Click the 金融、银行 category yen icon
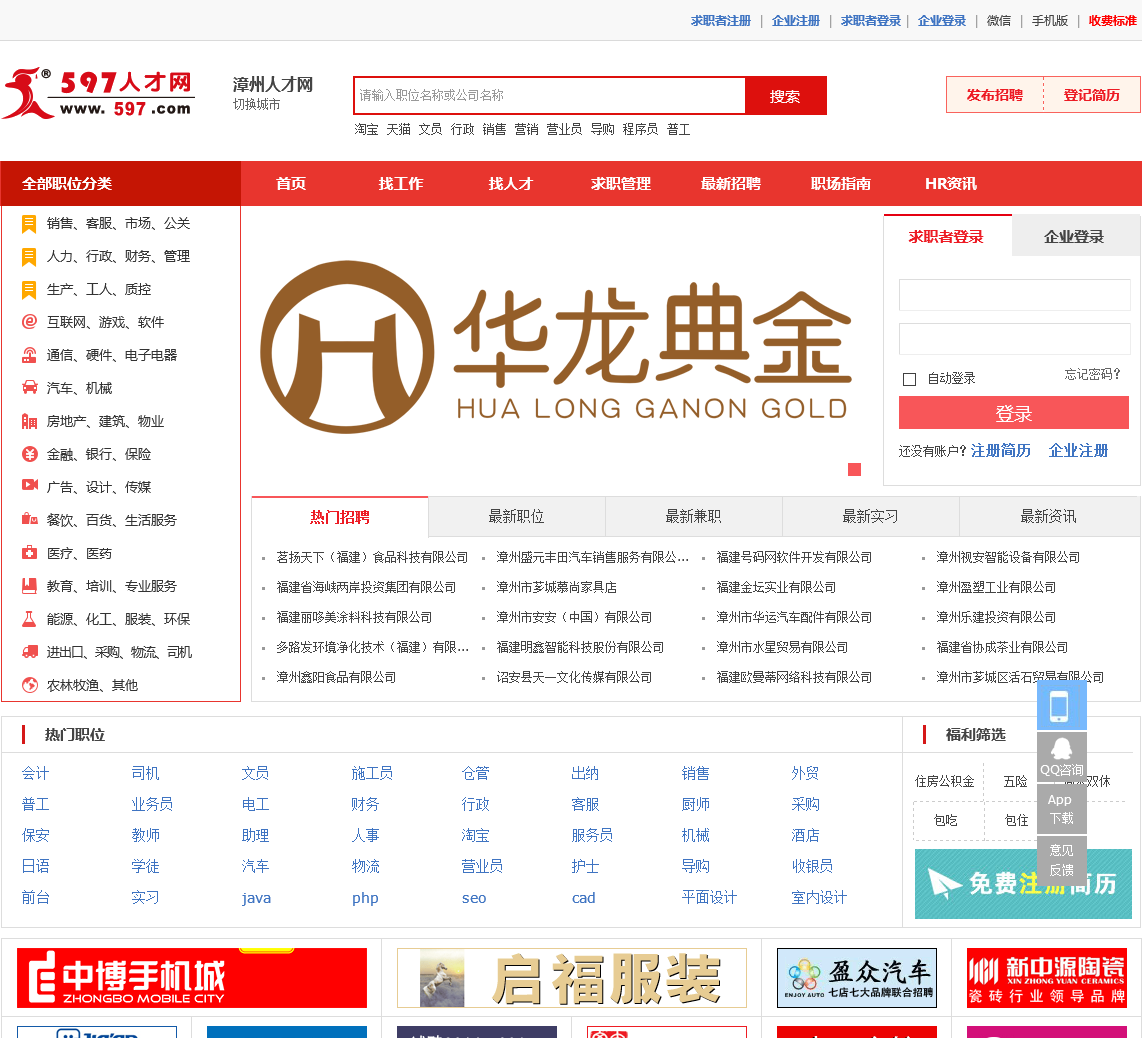The width and height of the screenshot is (1142, 1038). 29,455
